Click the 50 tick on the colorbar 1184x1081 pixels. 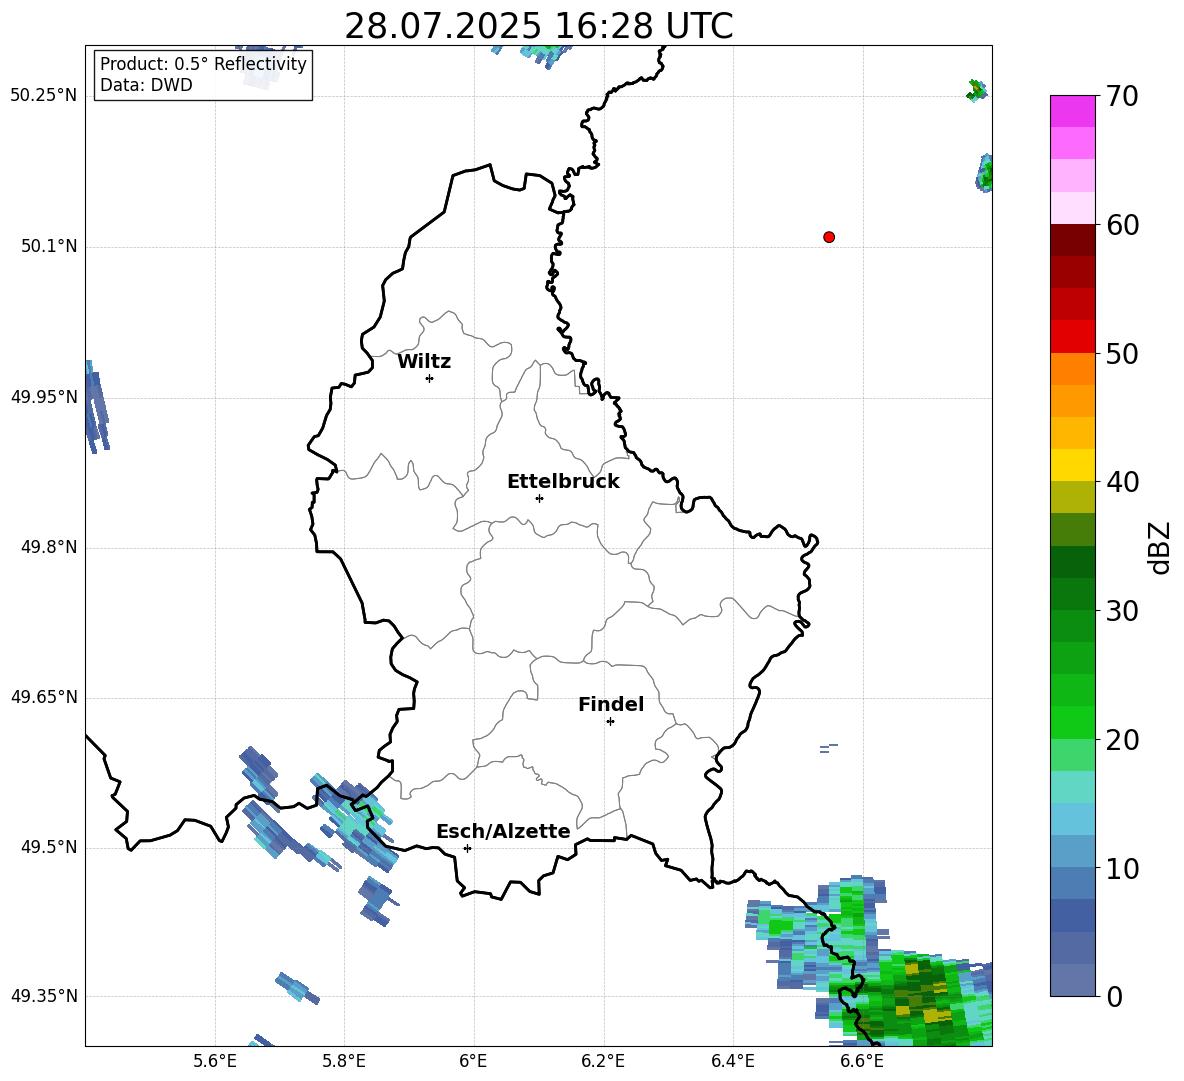click(x=1122, y=353)
